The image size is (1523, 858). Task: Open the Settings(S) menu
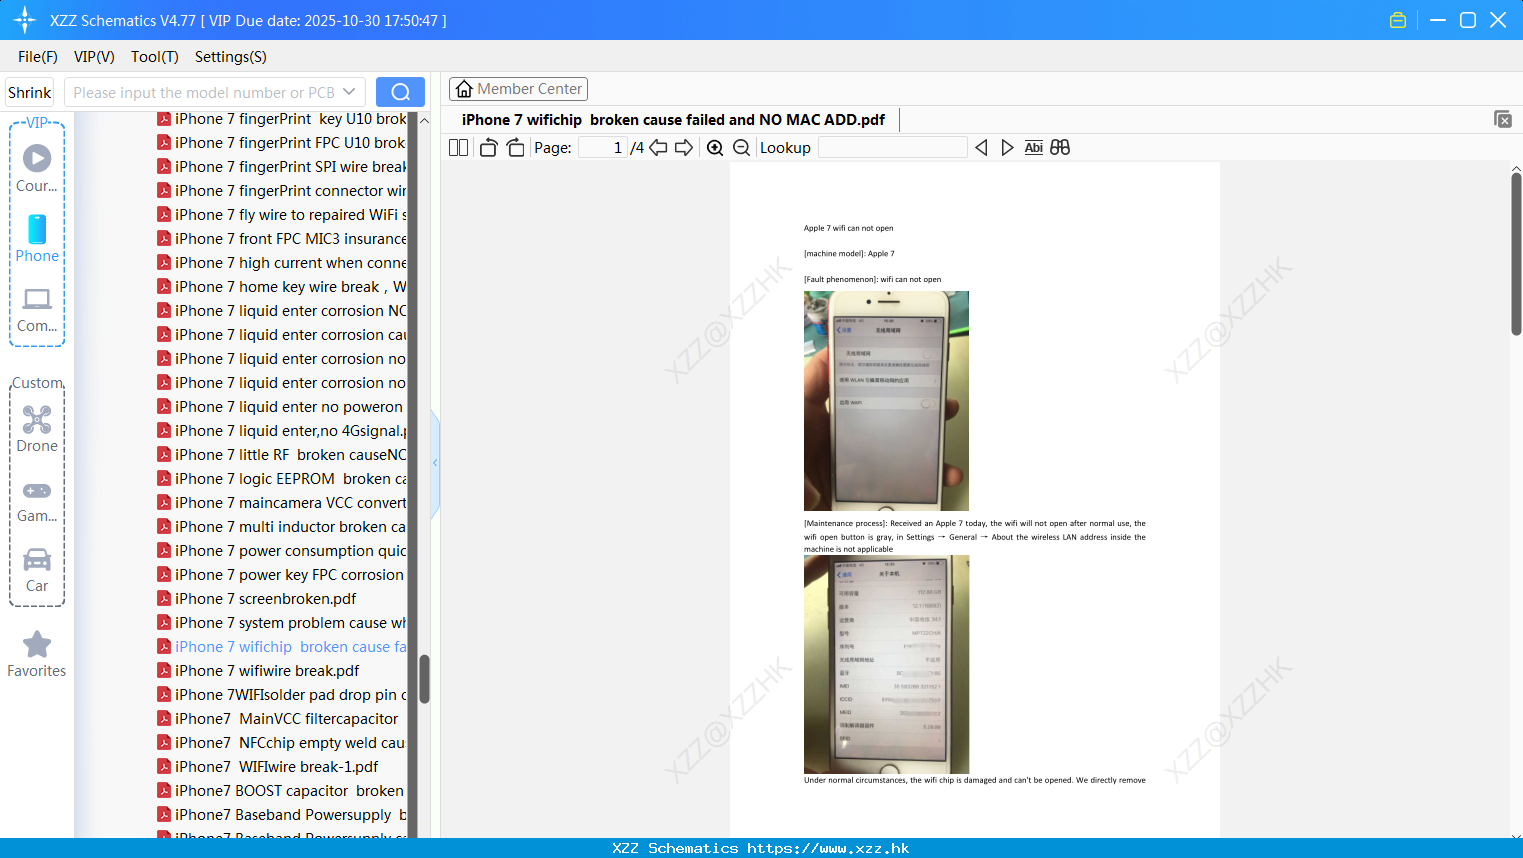pyautogui.click(x=231, y=57)
